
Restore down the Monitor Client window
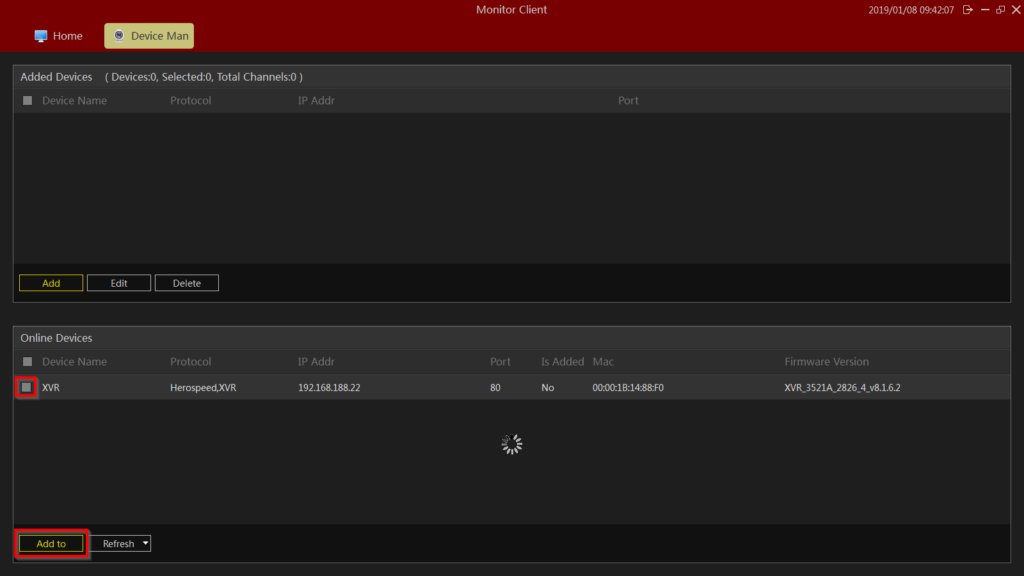click(1000, 10)
